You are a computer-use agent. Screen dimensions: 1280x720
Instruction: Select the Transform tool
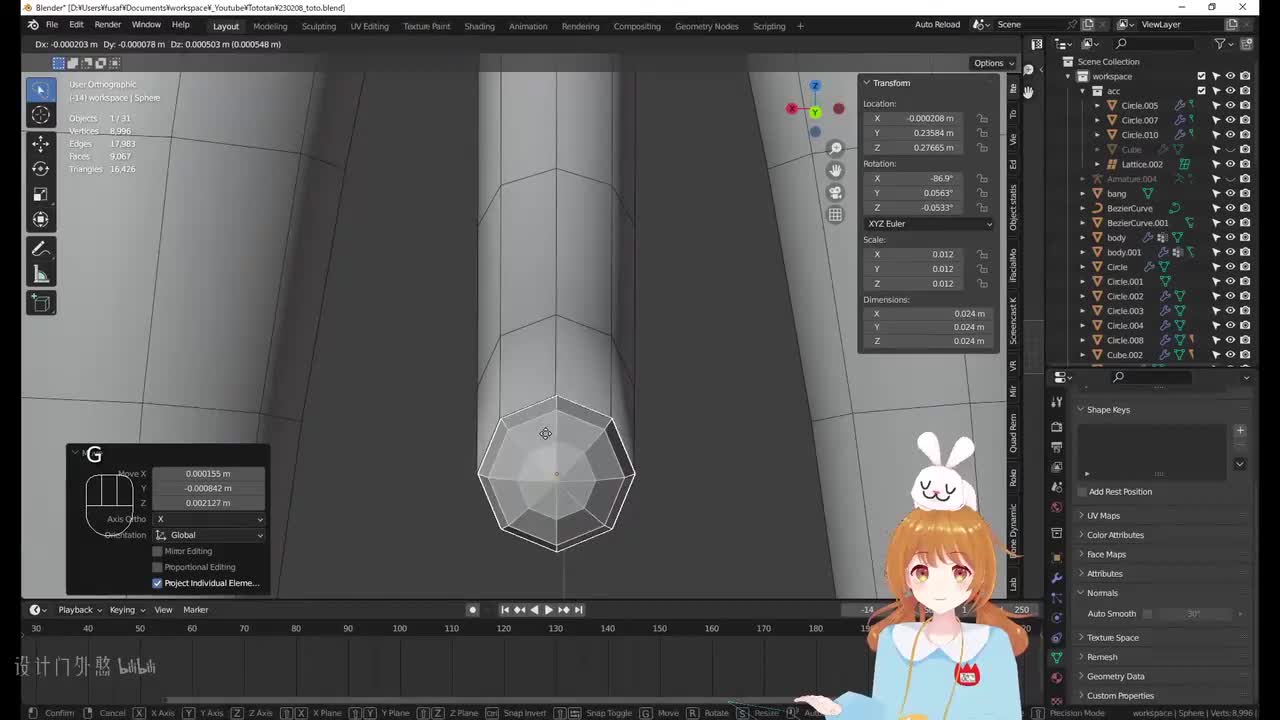[x=41, y=219]
